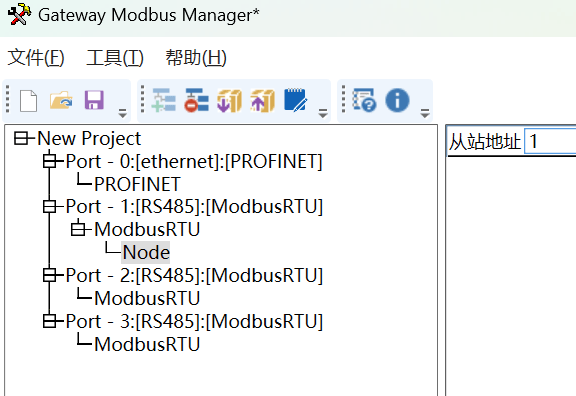The image size is (576, 396).
Task: Select Port - 1:[RS485]:[ModbusRTU] tree item
Action: click(x=194, y=206)
